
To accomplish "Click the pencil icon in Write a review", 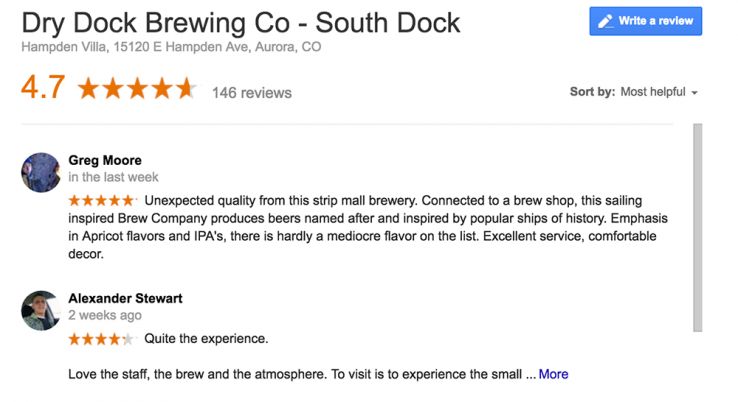I will [605, 21].
